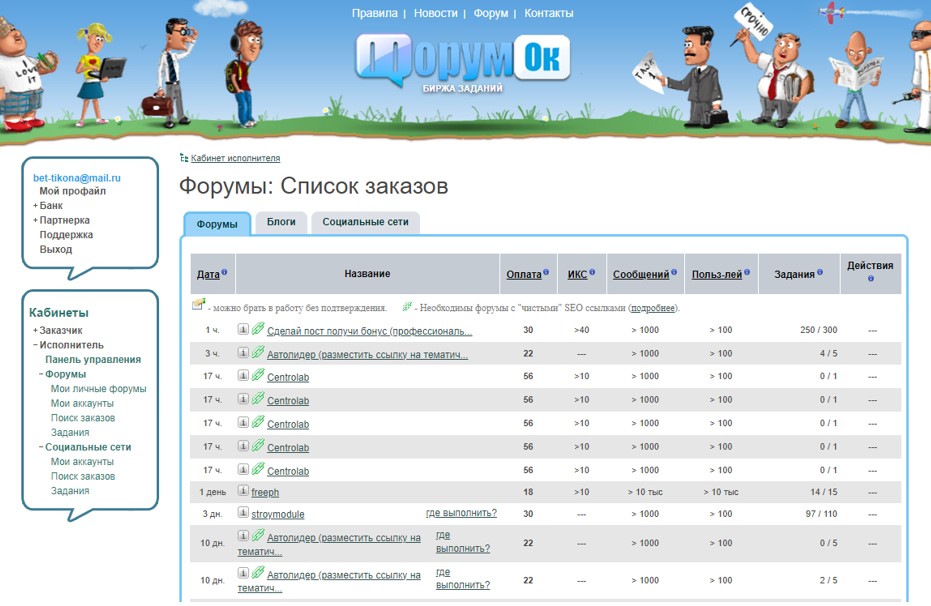This screenshot has width=931, height=606.
Task: Open Панель управления in sidebar
Action: click(x=93, y=360)
